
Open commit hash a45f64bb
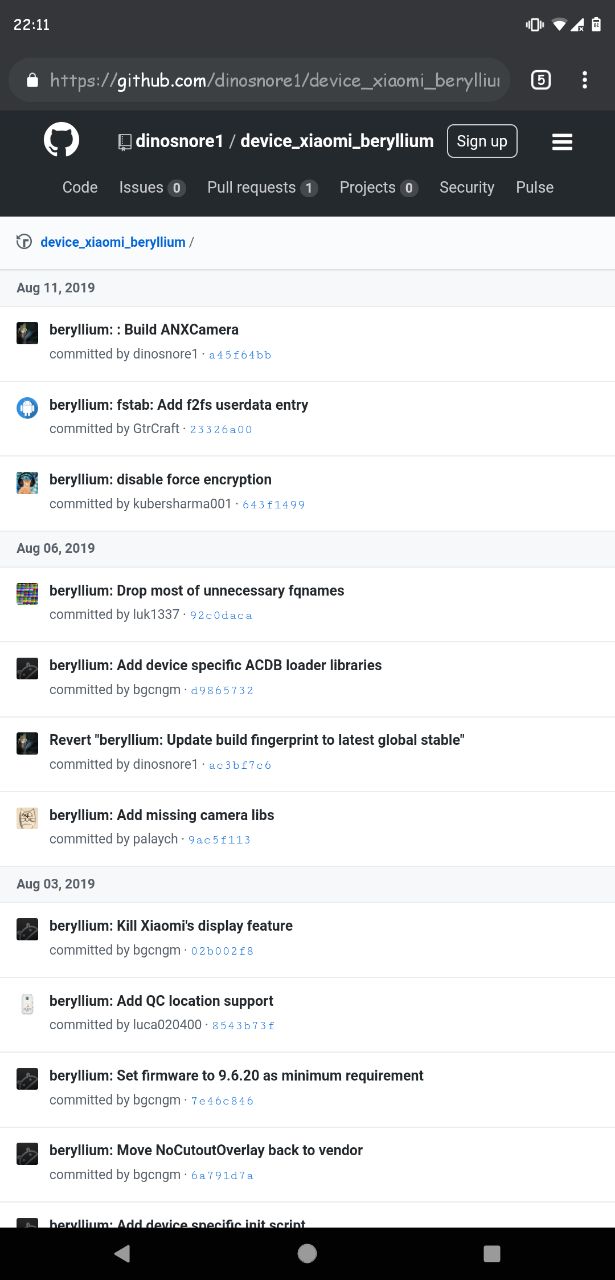(x=240, y=355)
